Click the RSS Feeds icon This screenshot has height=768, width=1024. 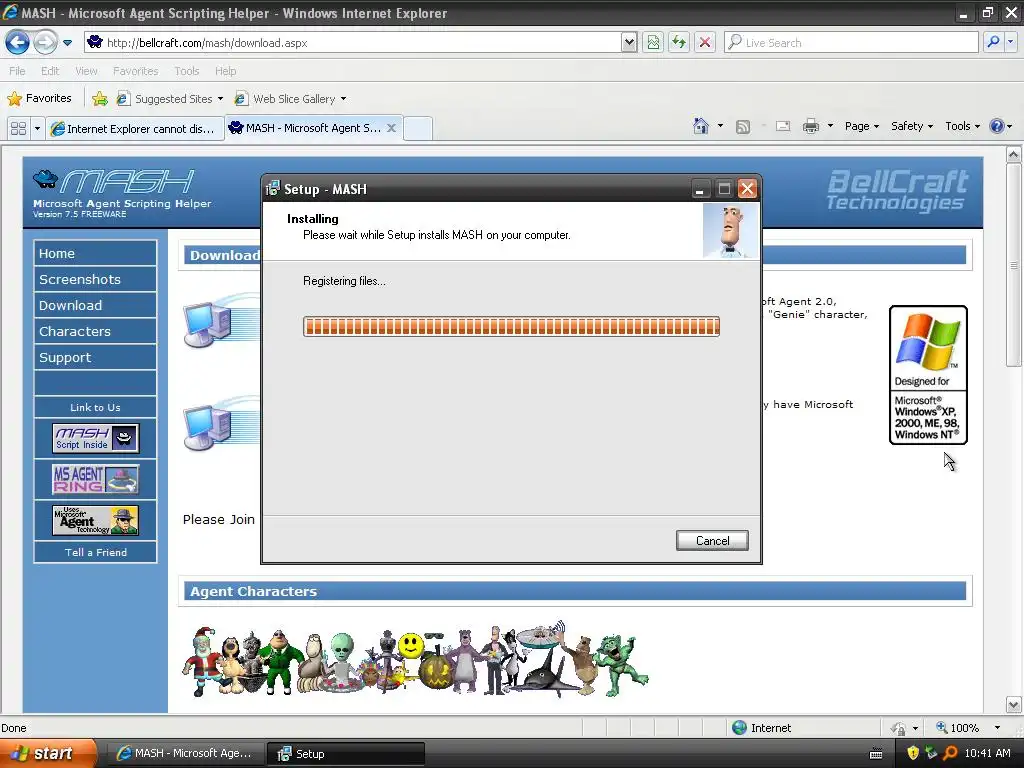click(743, 127)
